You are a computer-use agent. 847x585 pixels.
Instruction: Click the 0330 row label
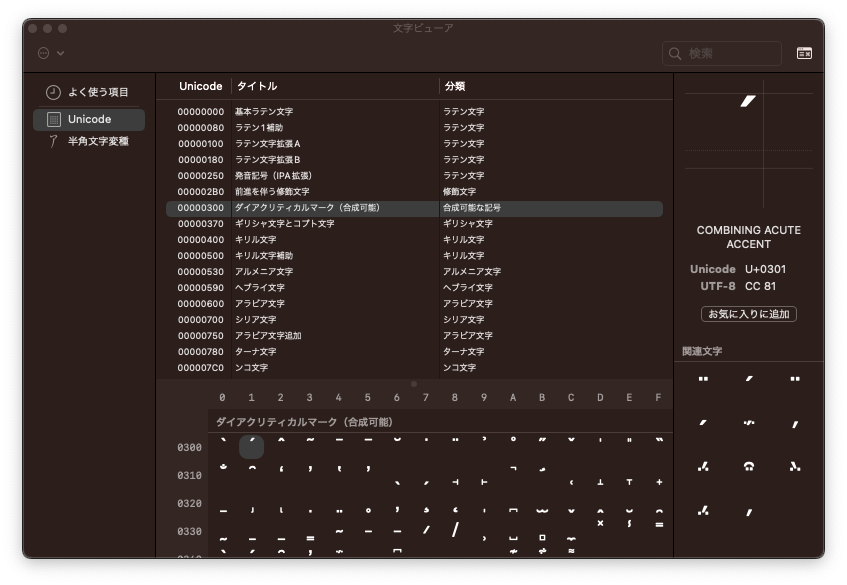tap(189, 532)
